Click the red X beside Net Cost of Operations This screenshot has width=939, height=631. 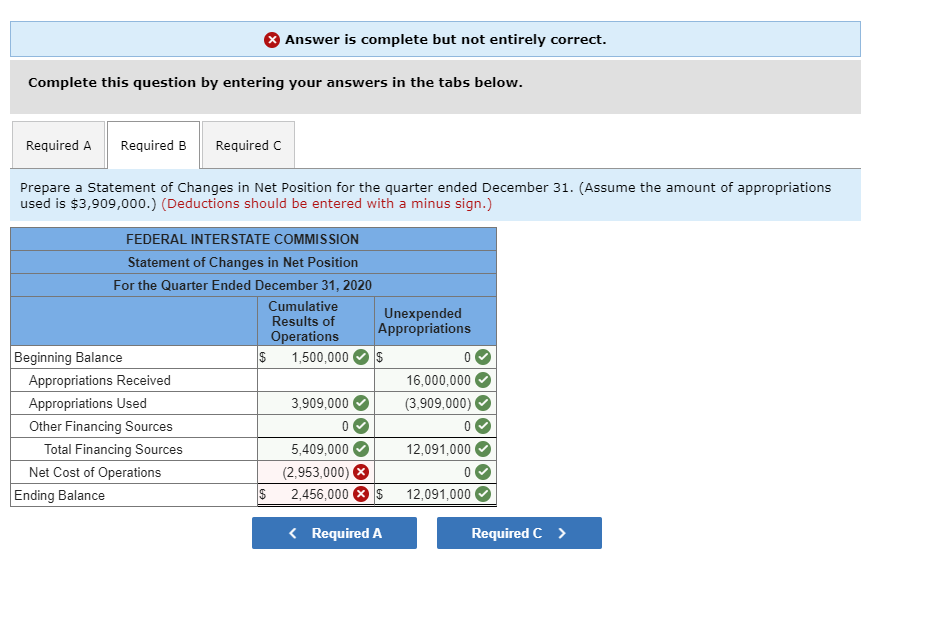pyautogui.click(x=359, y=471)
